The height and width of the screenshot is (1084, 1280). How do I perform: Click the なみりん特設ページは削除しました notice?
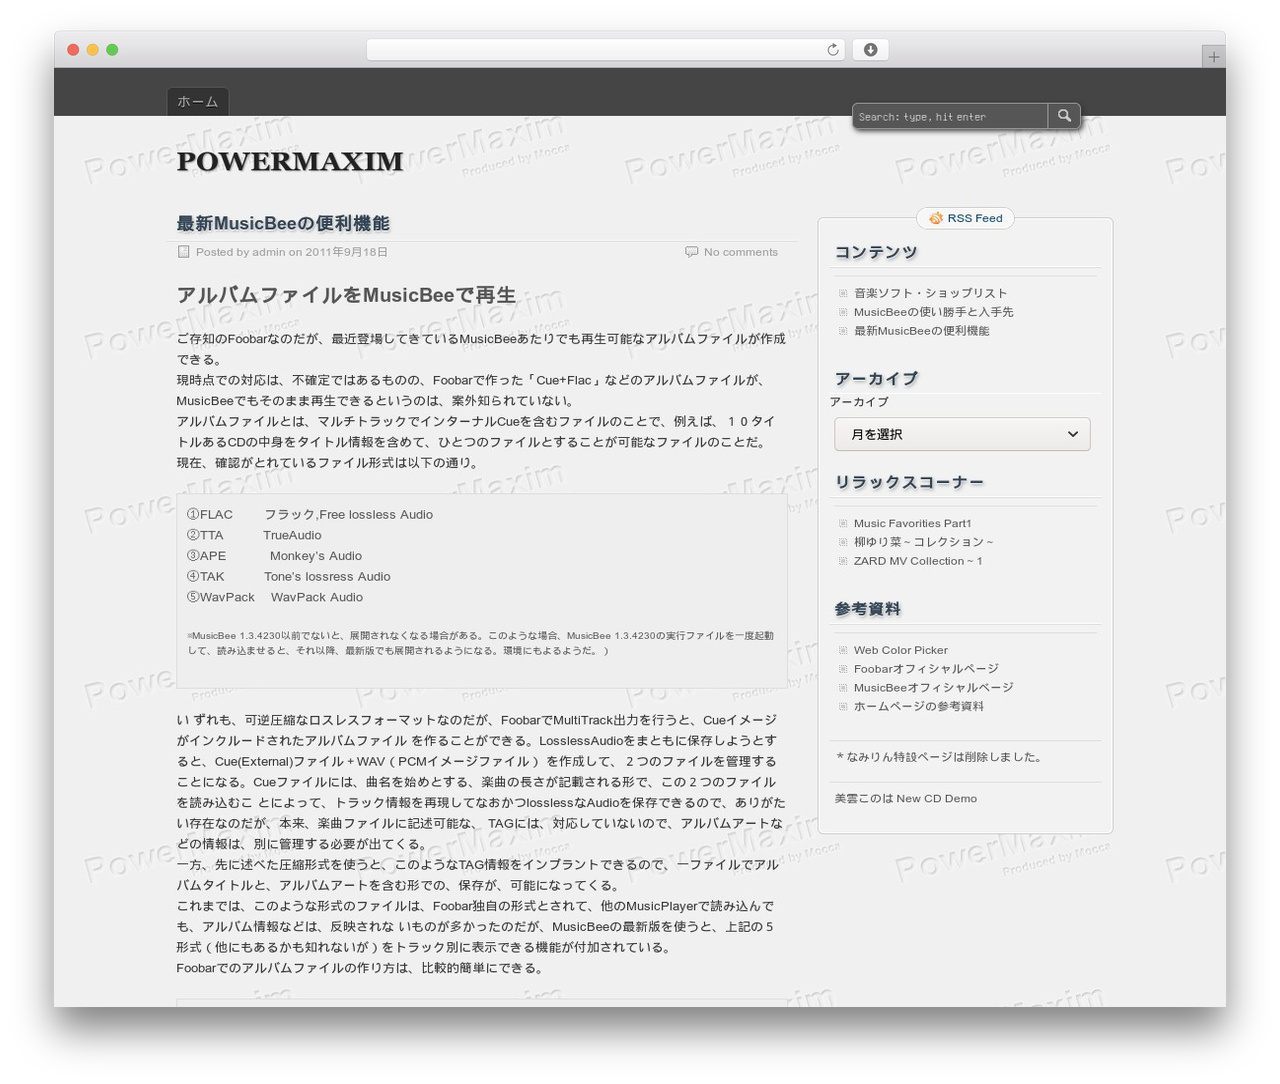coord(940,757)
